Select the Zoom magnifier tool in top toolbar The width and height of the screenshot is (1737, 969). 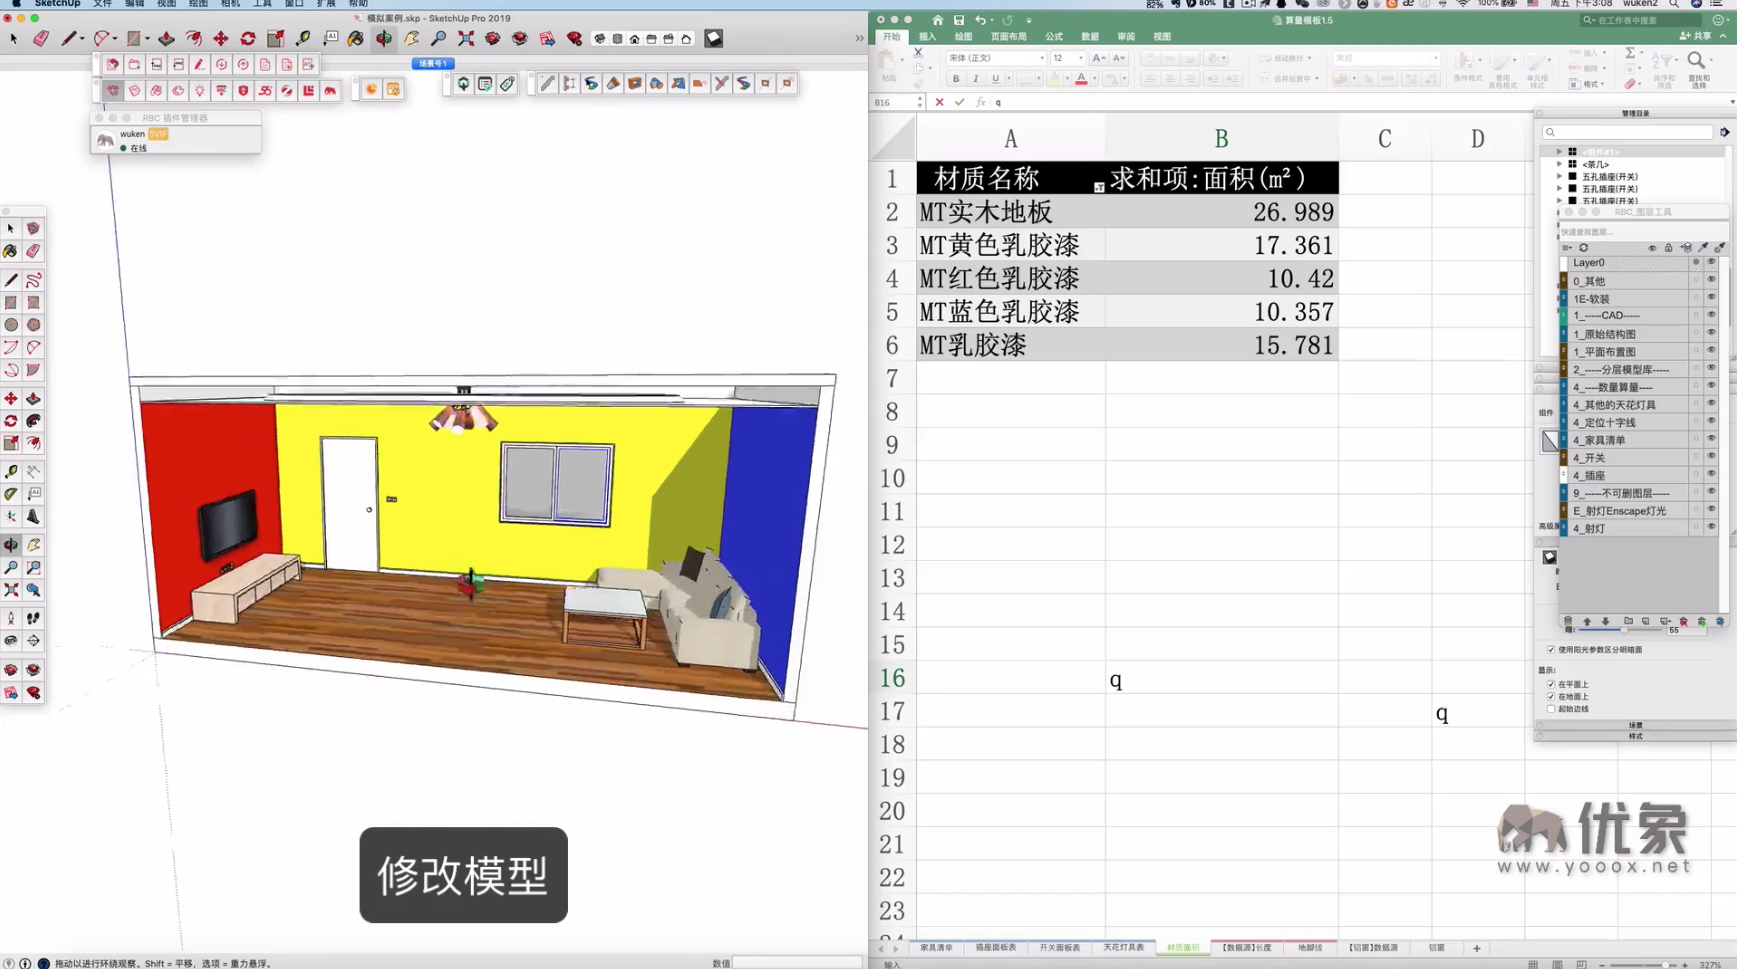pyautogui.click(x=438, y=39)
